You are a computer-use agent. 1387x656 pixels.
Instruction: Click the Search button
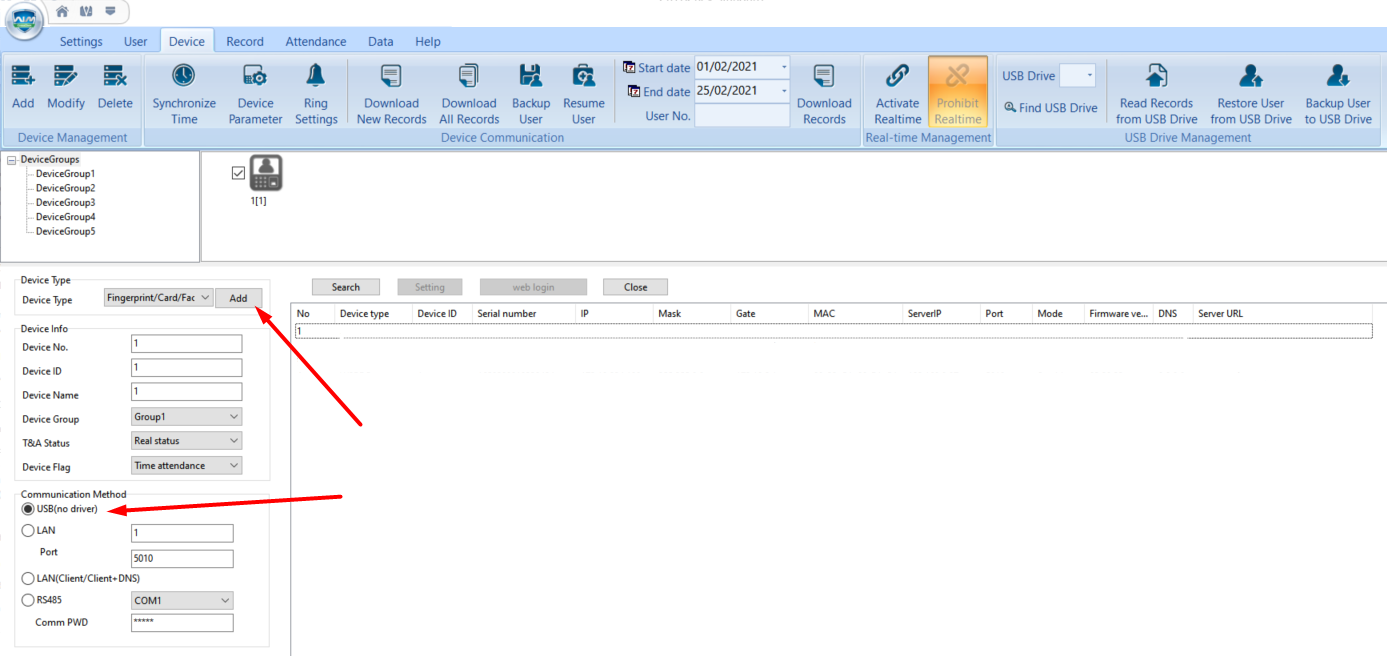click(346, 287)
